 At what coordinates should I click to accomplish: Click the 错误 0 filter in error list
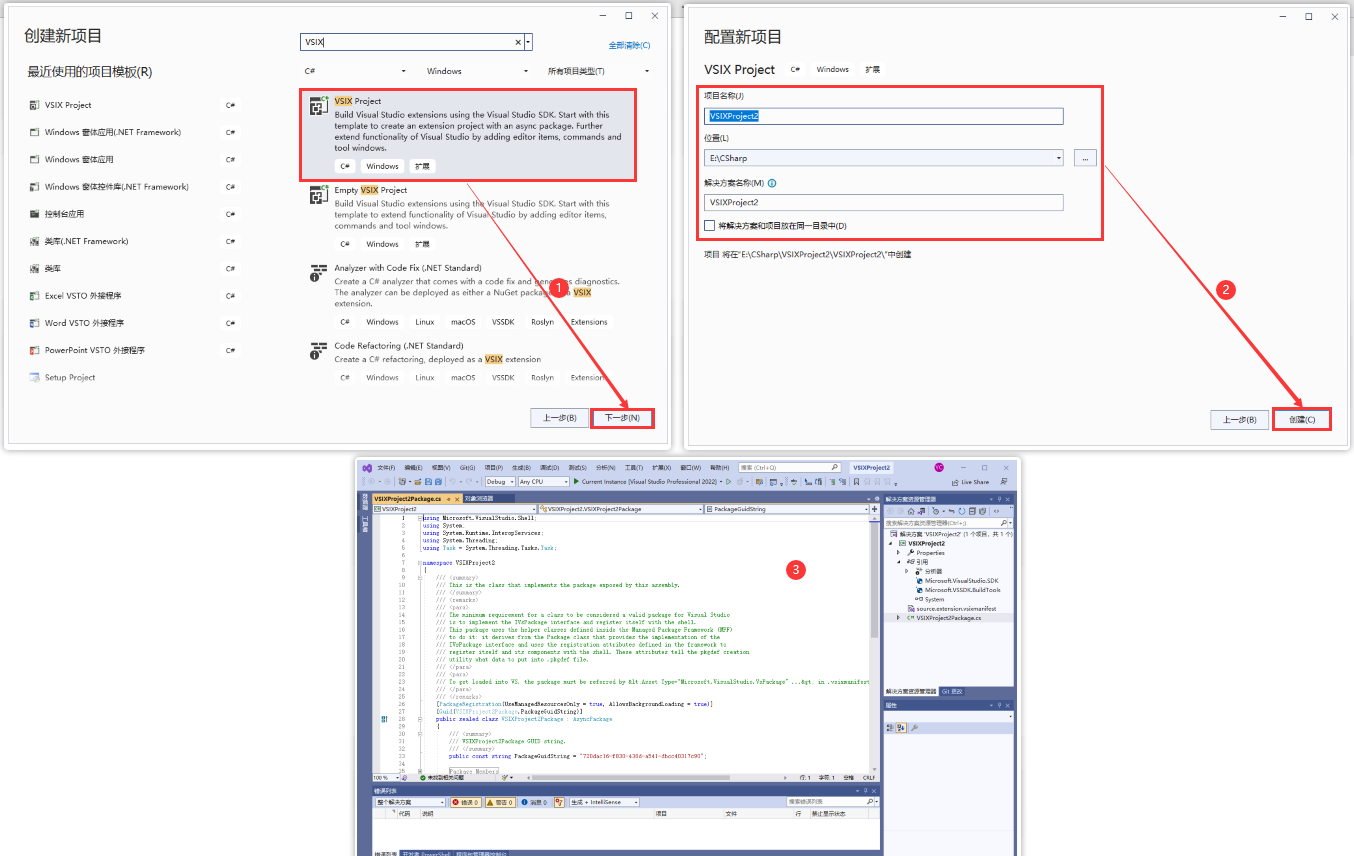[467, 802]
